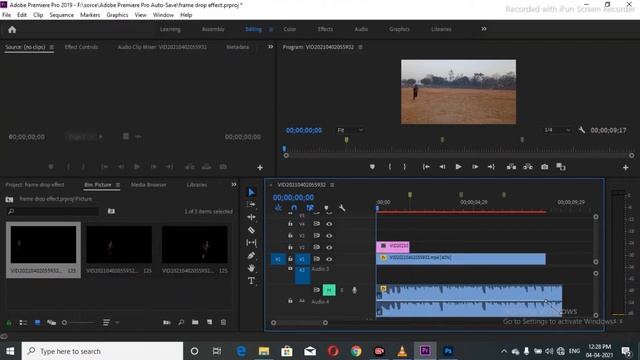Open Sort Icons dropdown in Project panel

coord(111,322)
